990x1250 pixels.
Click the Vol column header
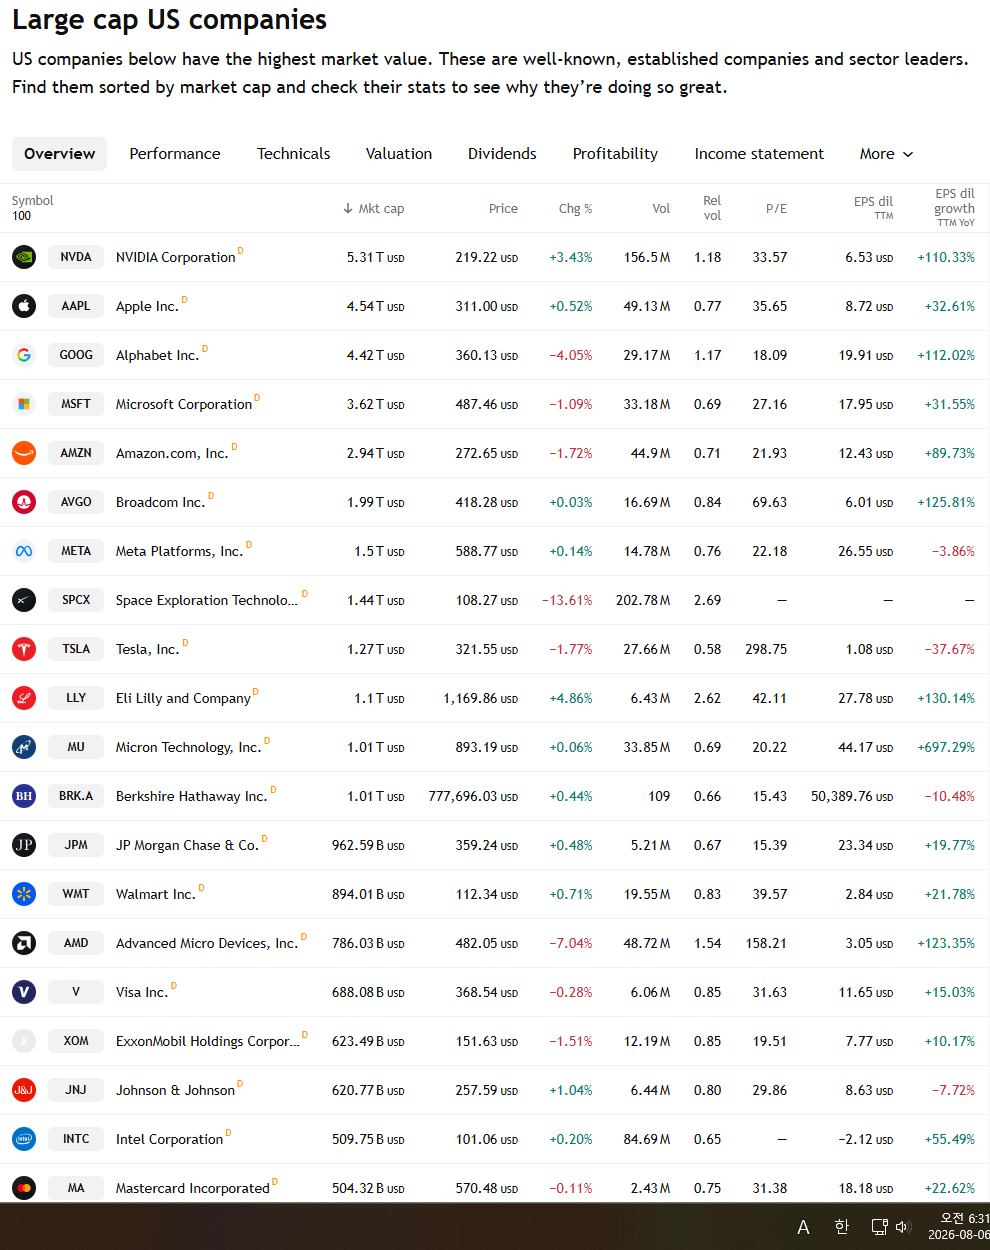(x=661, y=208)
